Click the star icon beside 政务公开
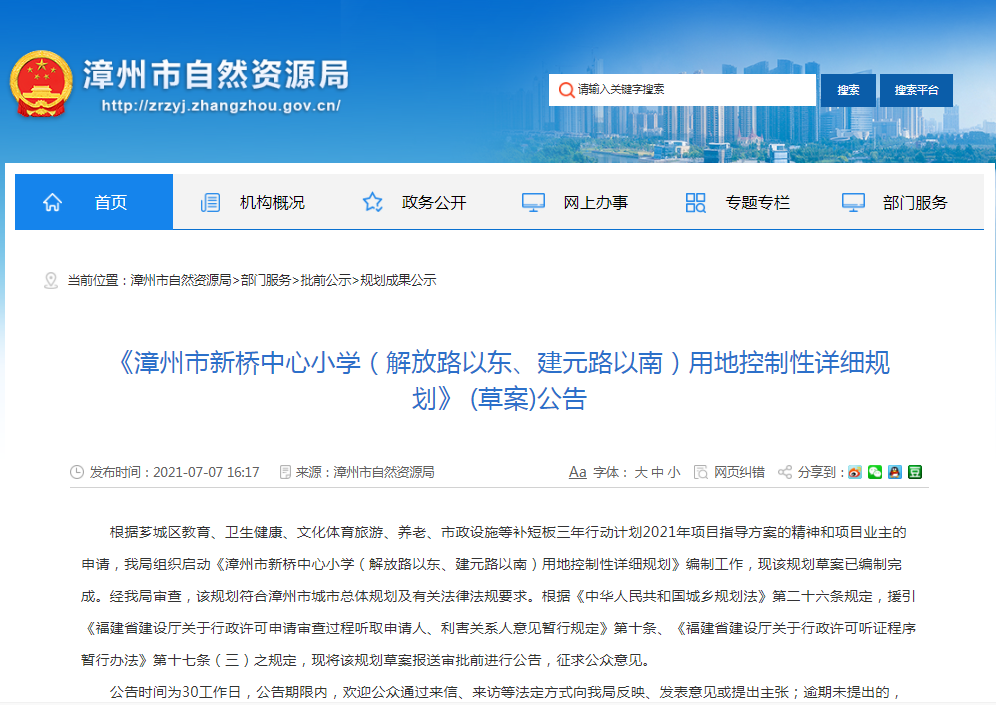This screenshot has width=996, height=705. tap(373, 202)
